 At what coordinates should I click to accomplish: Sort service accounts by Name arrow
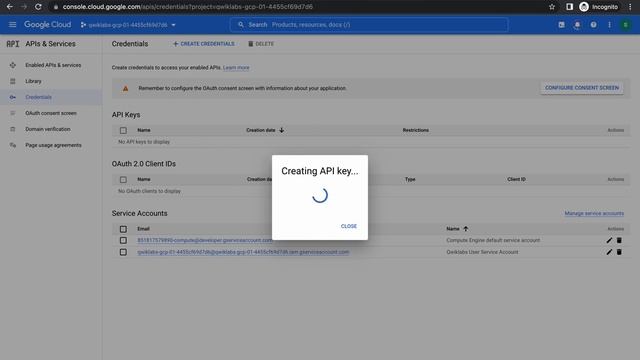tap(465, 229)
